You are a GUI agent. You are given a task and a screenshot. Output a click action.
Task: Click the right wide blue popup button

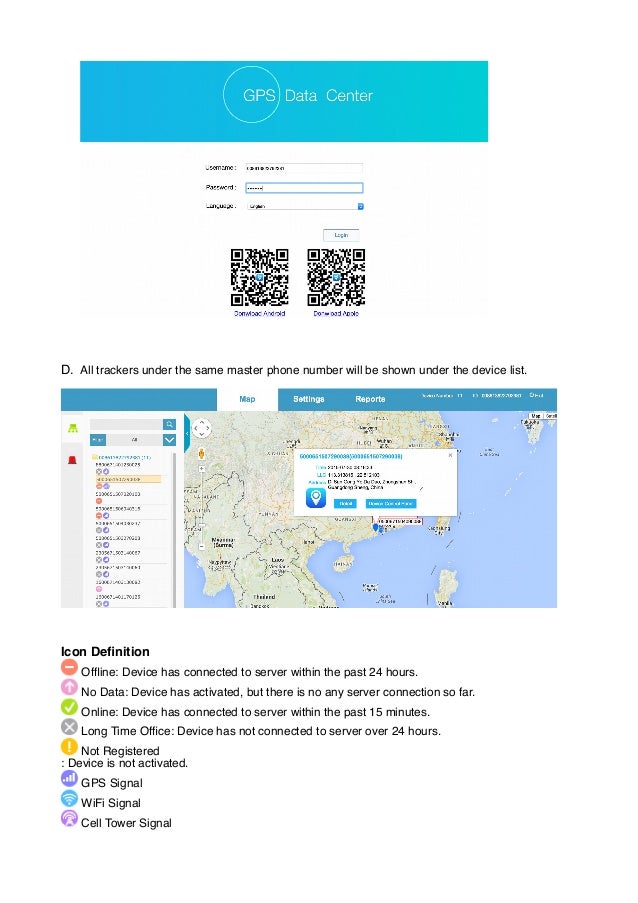[391, 503]
